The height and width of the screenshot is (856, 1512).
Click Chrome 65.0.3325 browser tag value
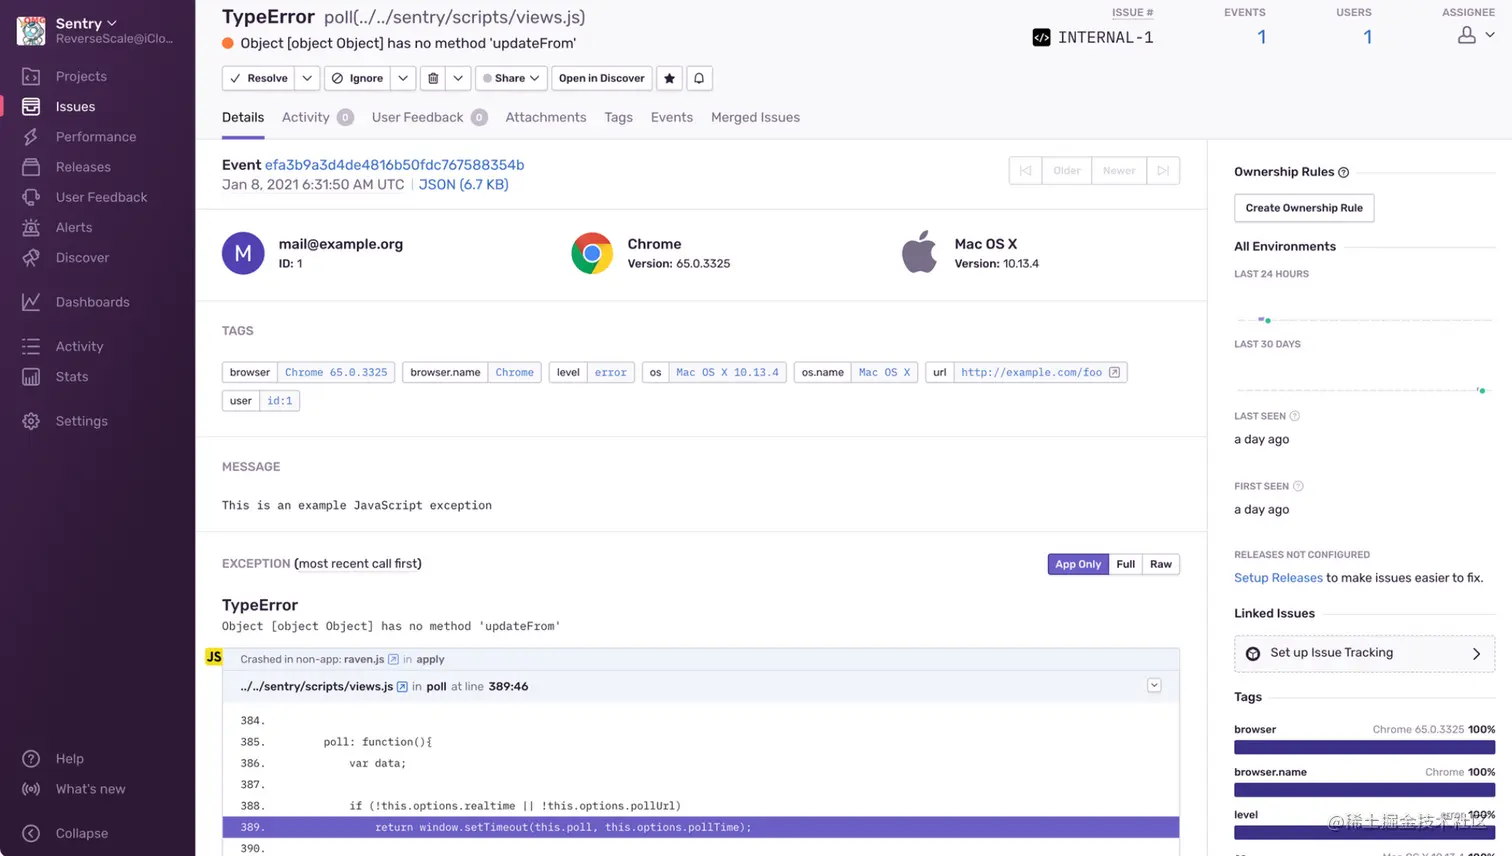(336, 372)
